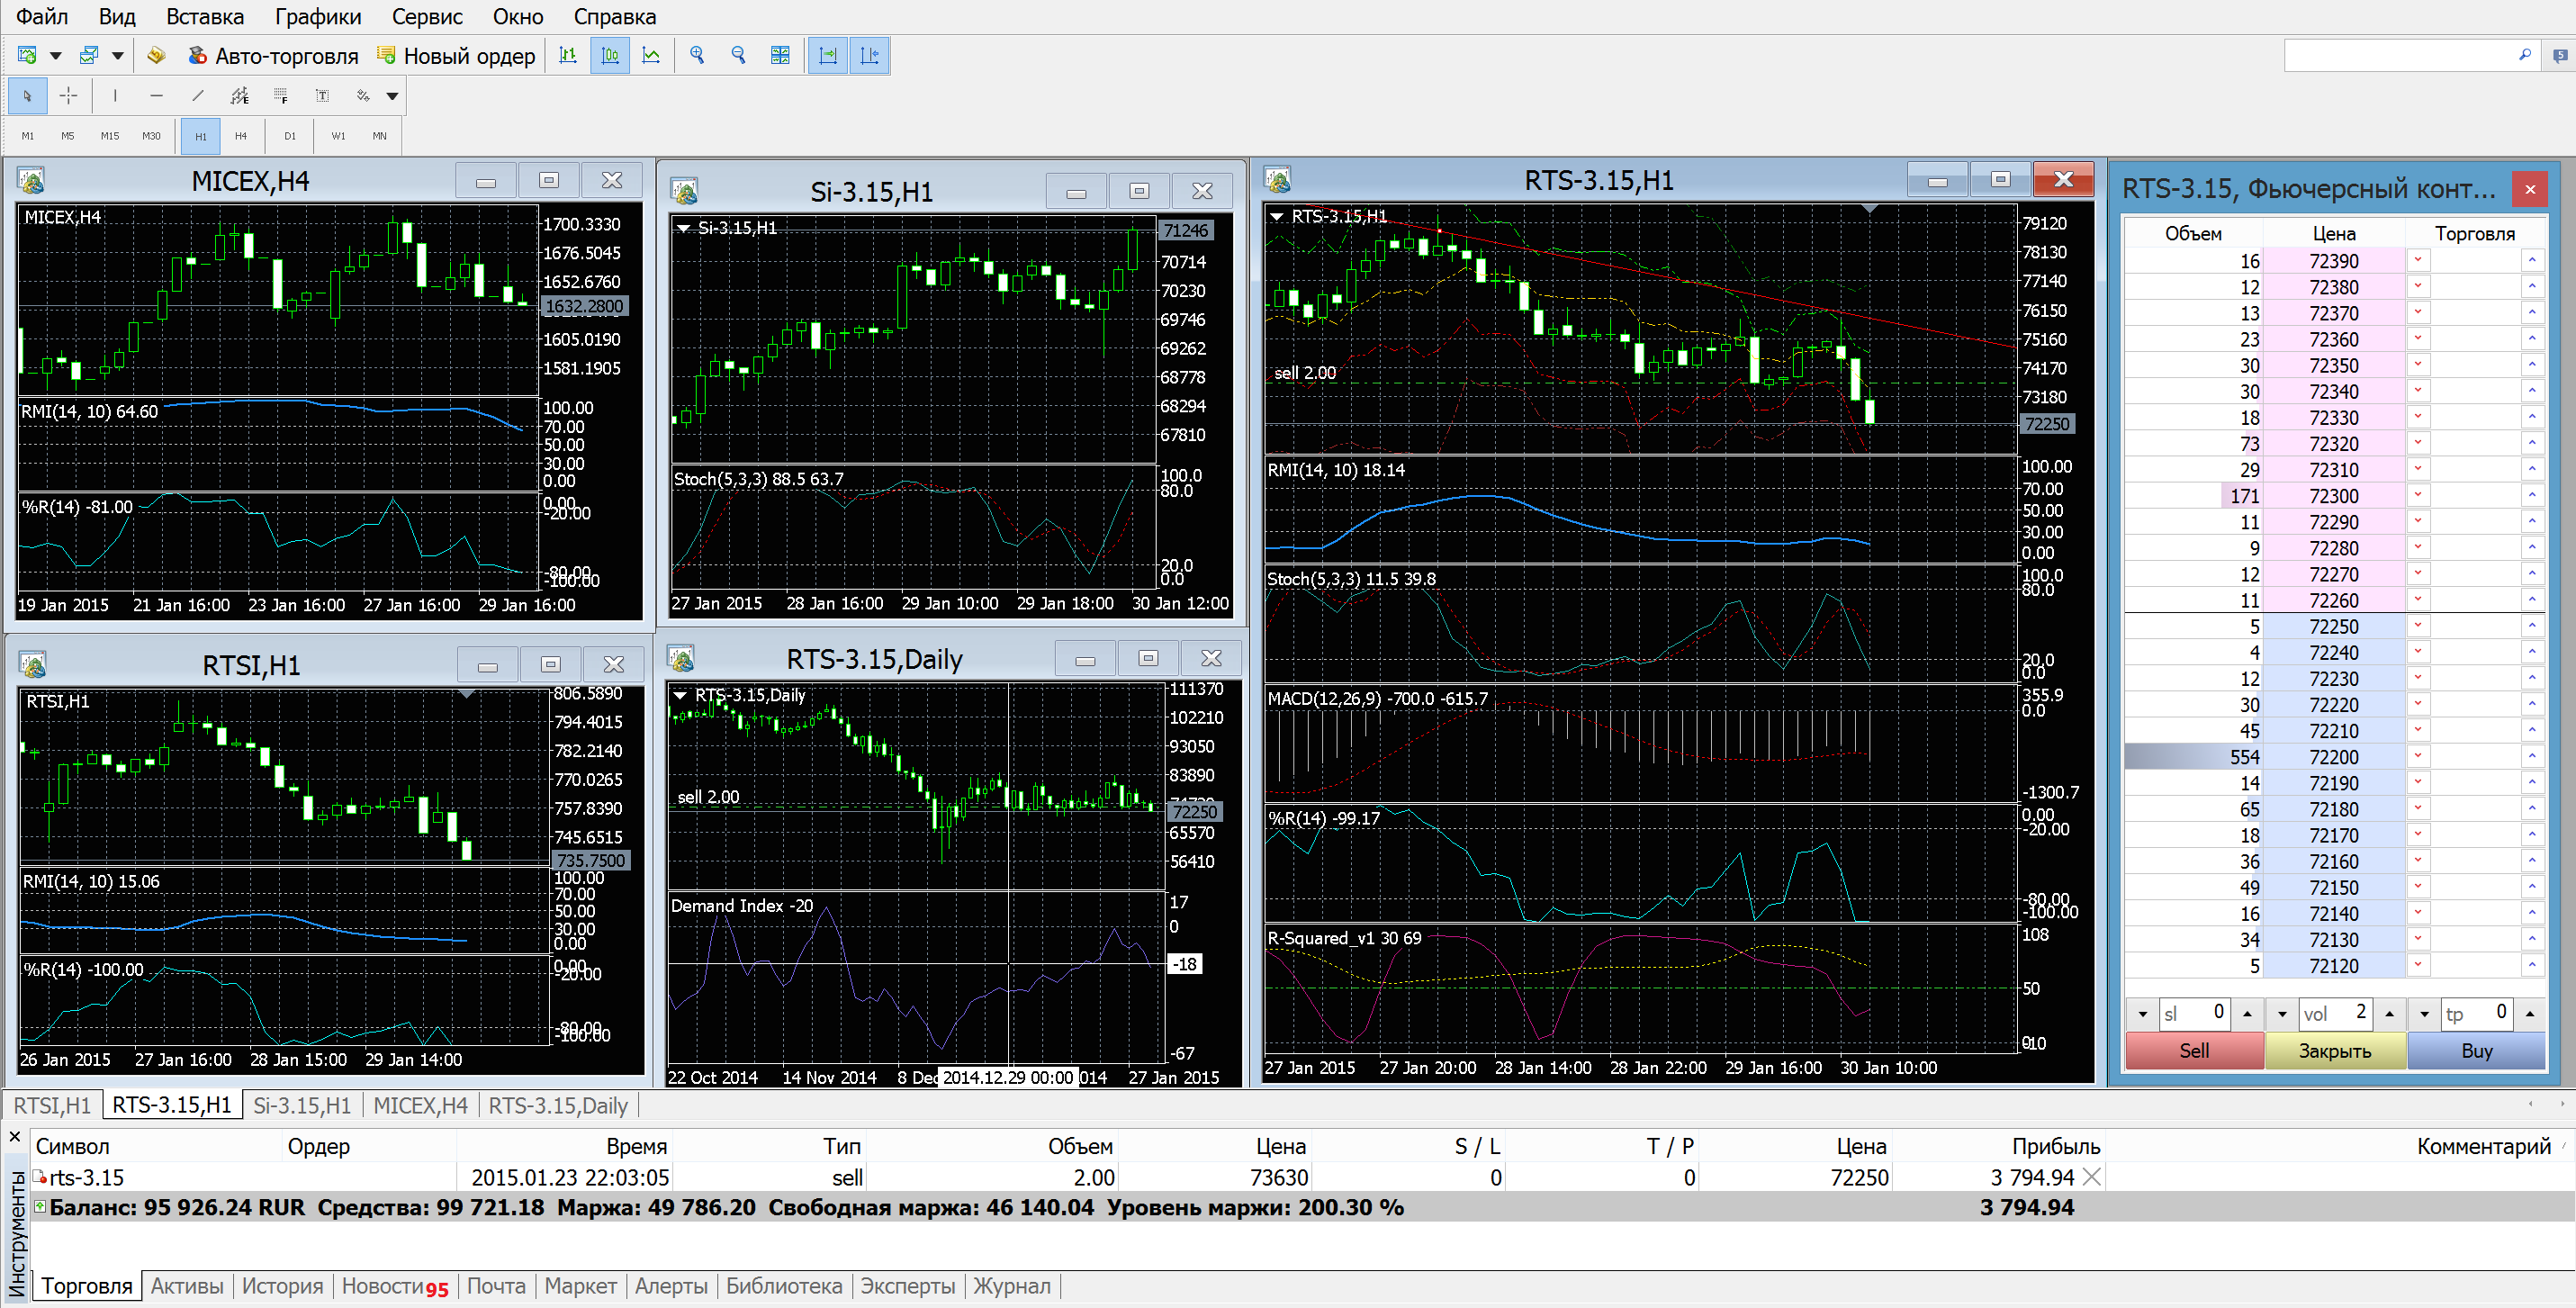Select the bar chart display icon

pyautogui.click(x=568, y=56)
